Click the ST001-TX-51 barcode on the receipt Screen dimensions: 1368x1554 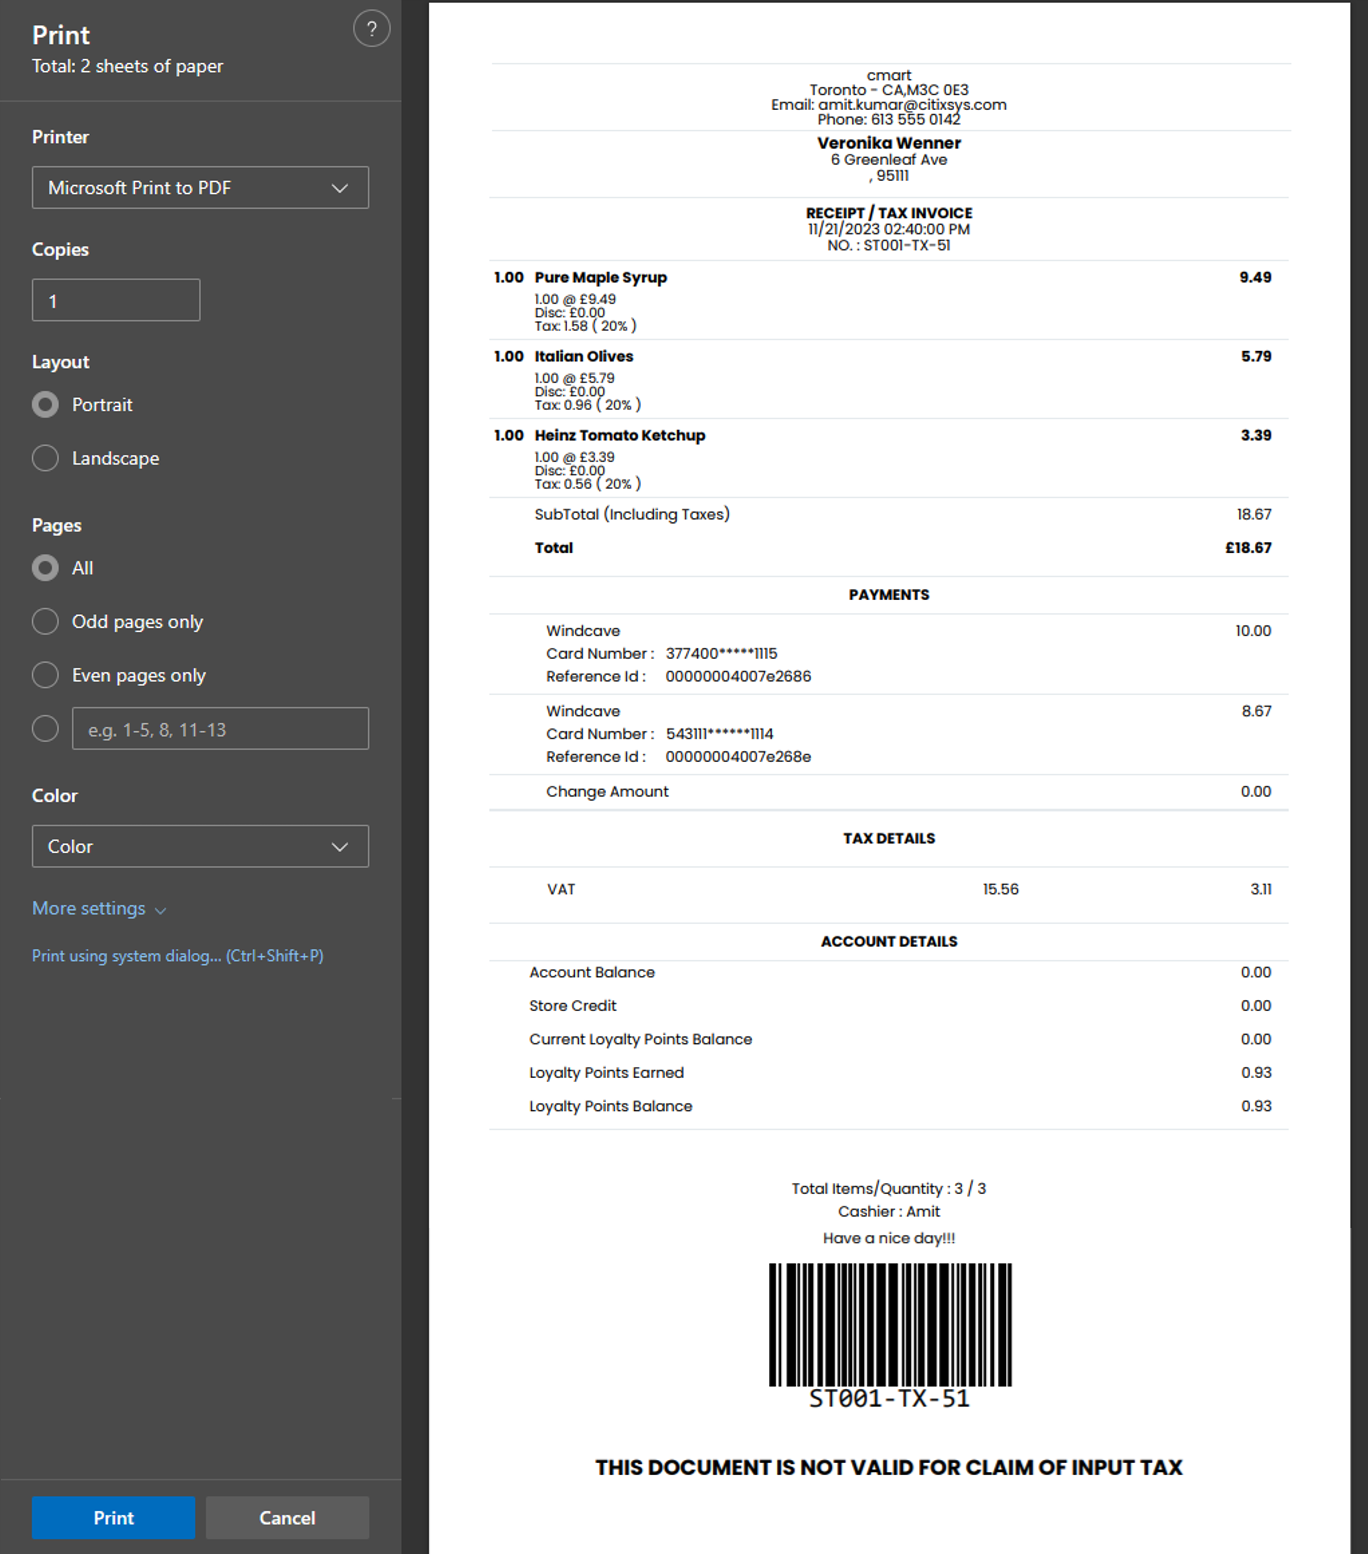[889, 1325]
